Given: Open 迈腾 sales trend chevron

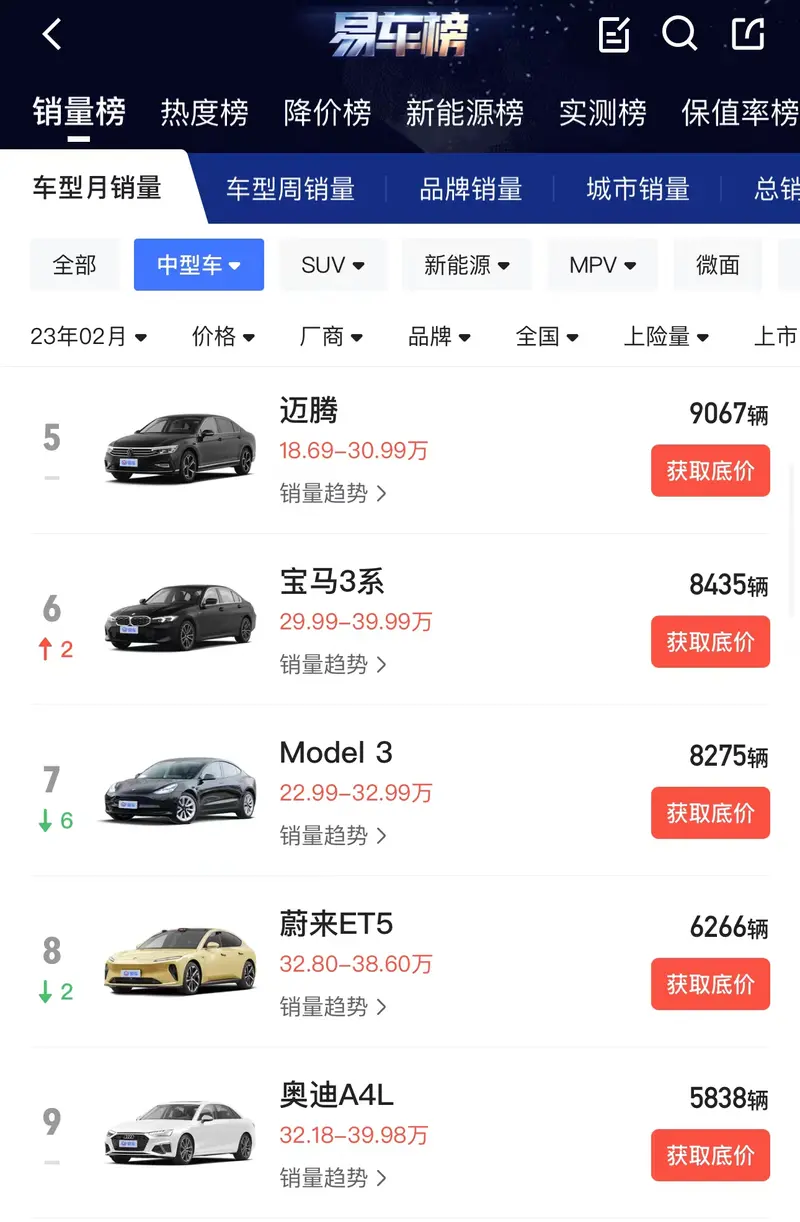Looking at the screenshot, I should click(x=381, y=493).
